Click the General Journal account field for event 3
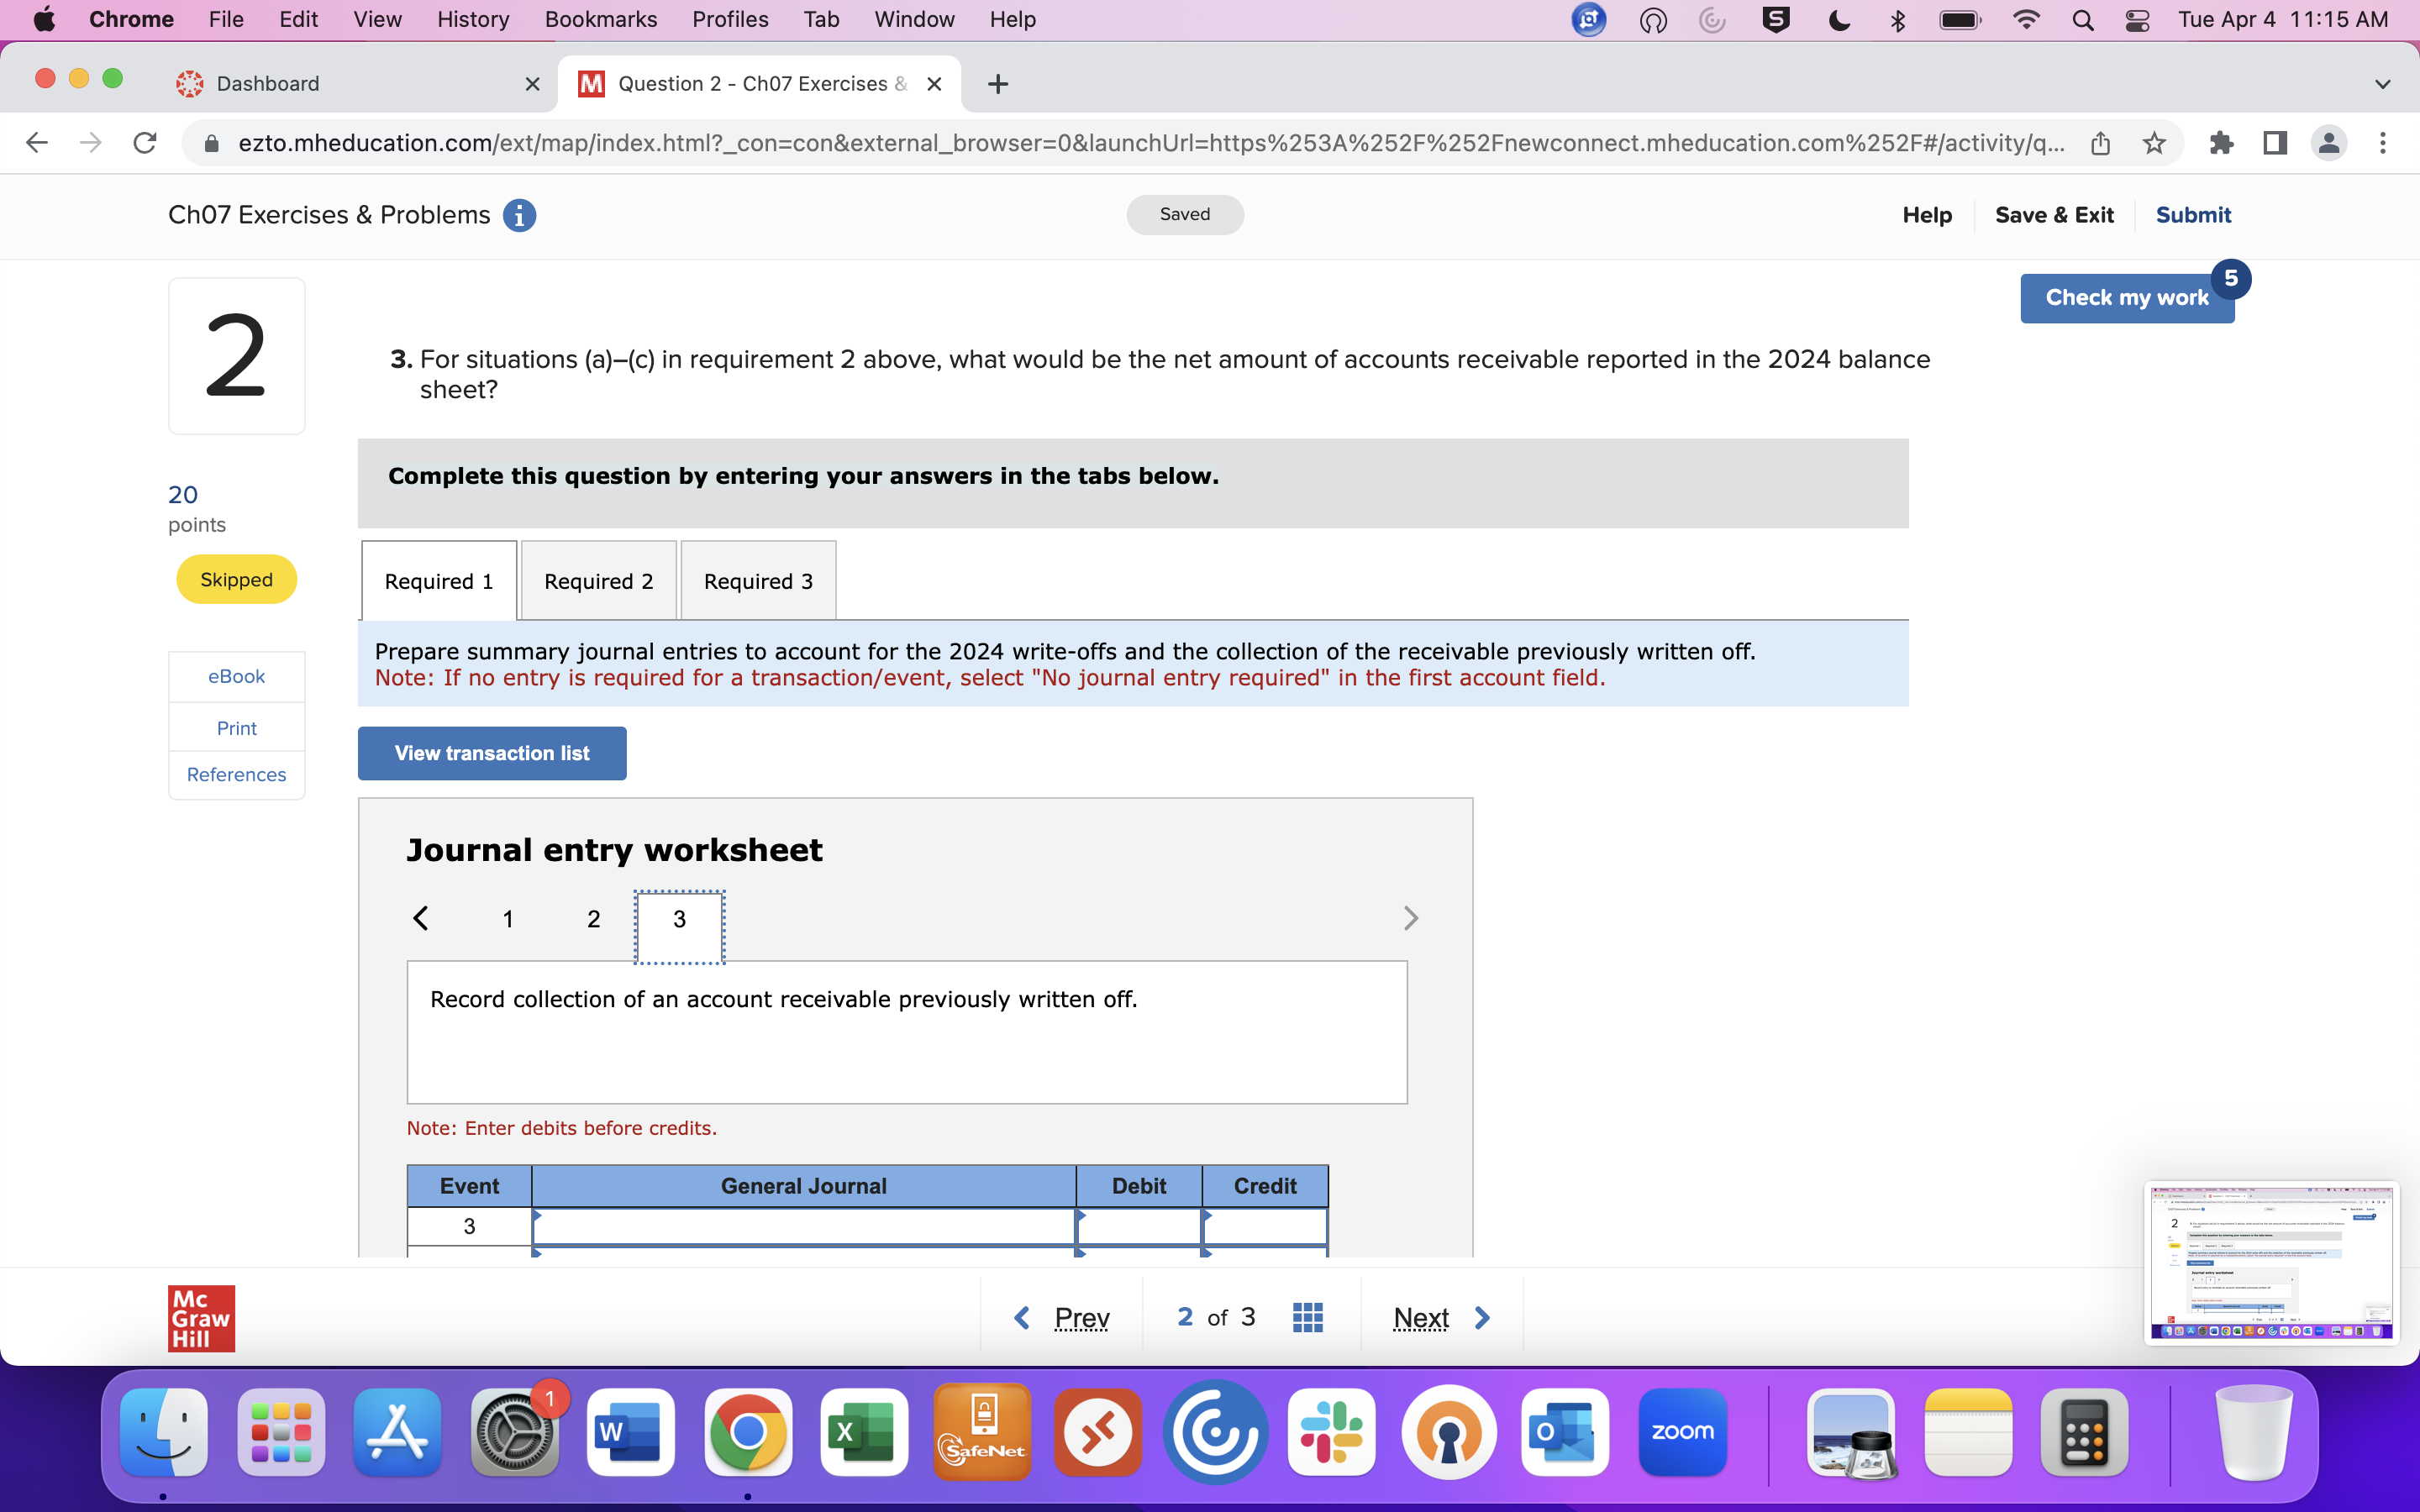The width and height of the screenshot is (2420, 1512). point(804,1226)
